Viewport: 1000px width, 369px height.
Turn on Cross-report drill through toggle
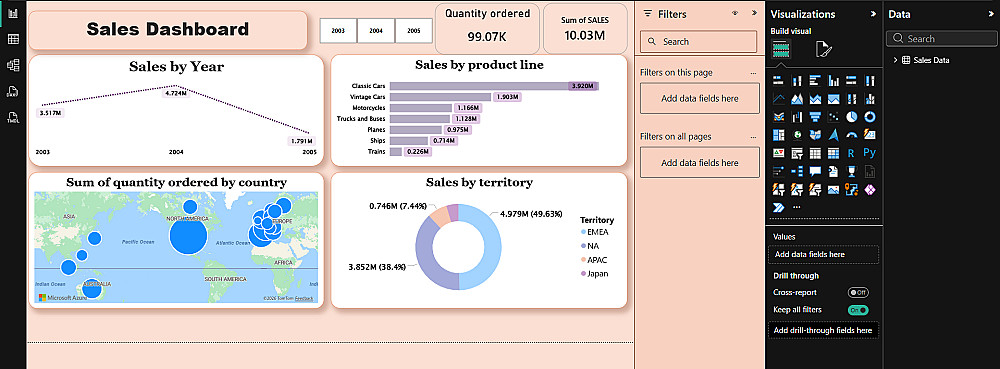coord(858,293)
